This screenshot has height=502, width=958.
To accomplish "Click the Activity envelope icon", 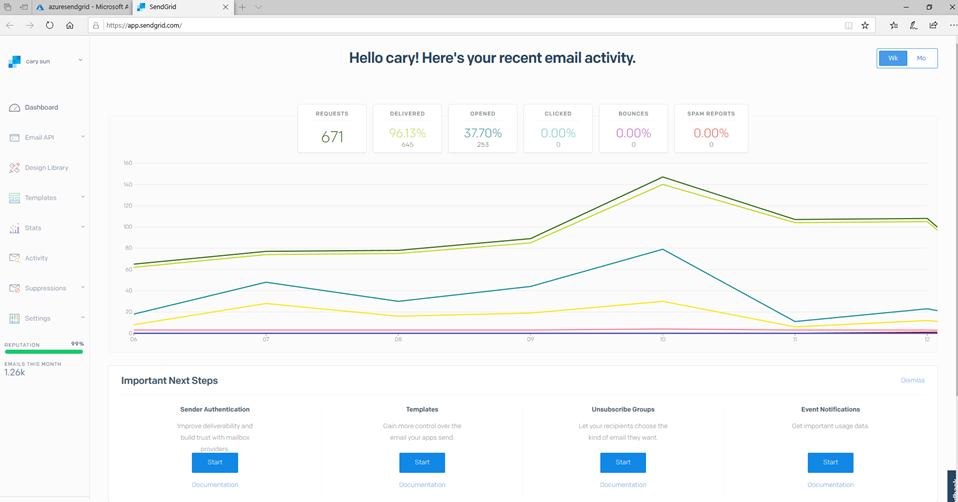I will (14, 258).
